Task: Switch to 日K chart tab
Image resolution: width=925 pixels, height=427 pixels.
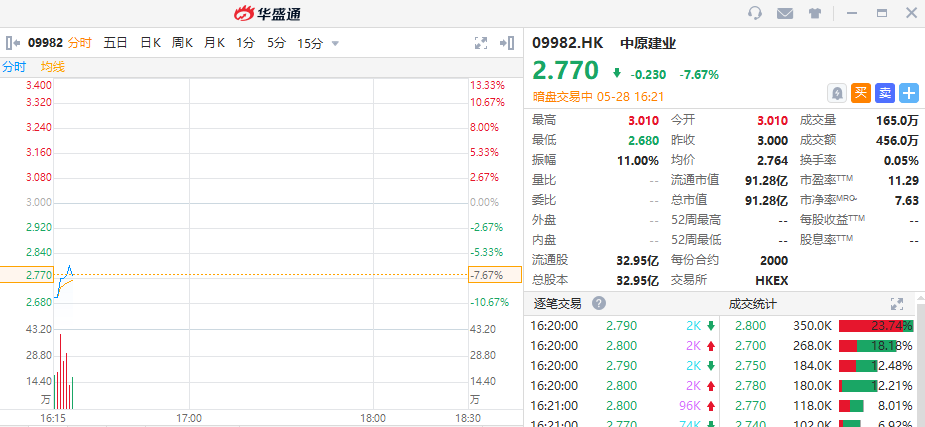Action: click(x=150, y=42)
